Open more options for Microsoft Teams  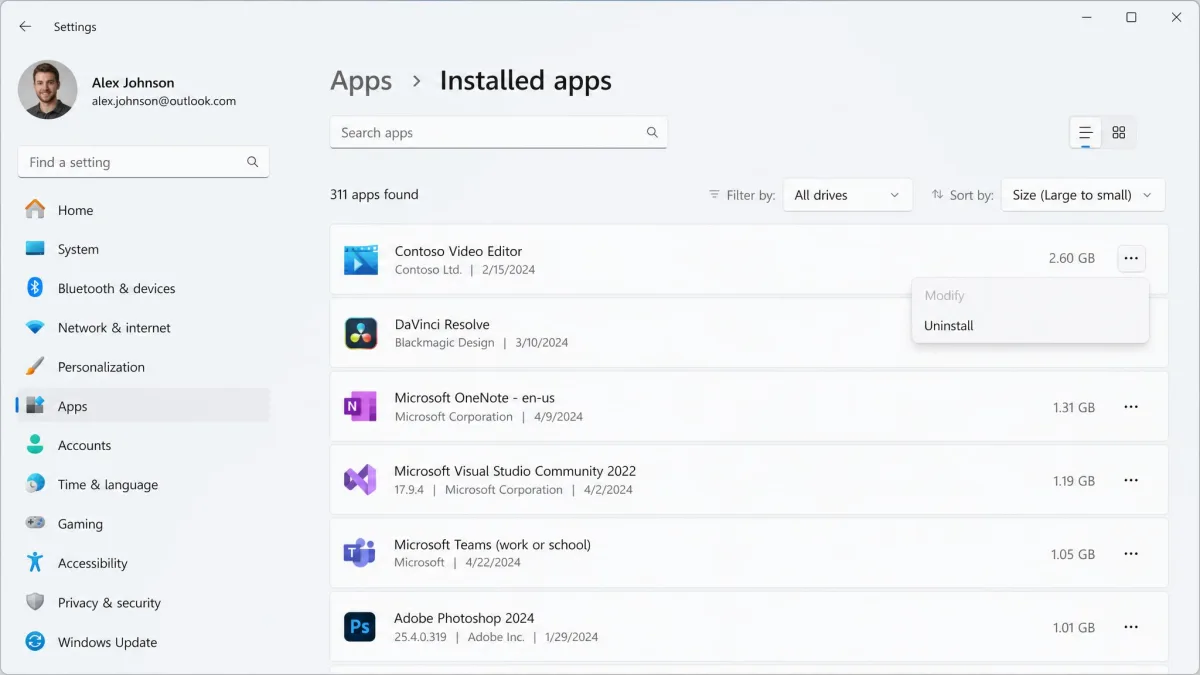click(x=1131, y=554)
